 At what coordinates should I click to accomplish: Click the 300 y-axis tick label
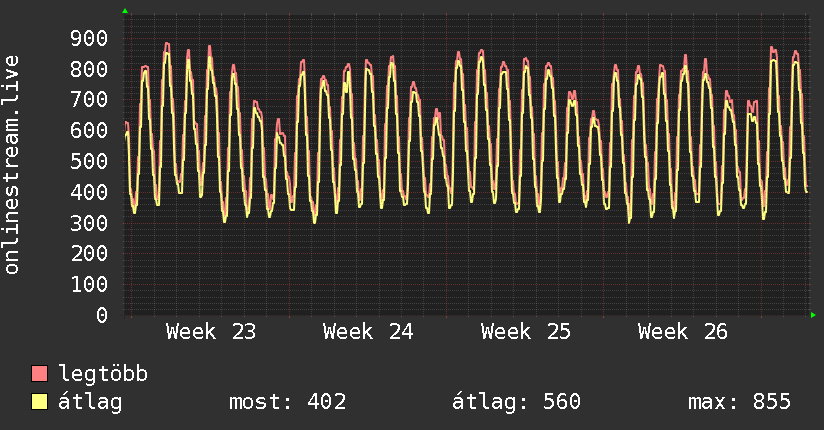[x=89, y=223]
